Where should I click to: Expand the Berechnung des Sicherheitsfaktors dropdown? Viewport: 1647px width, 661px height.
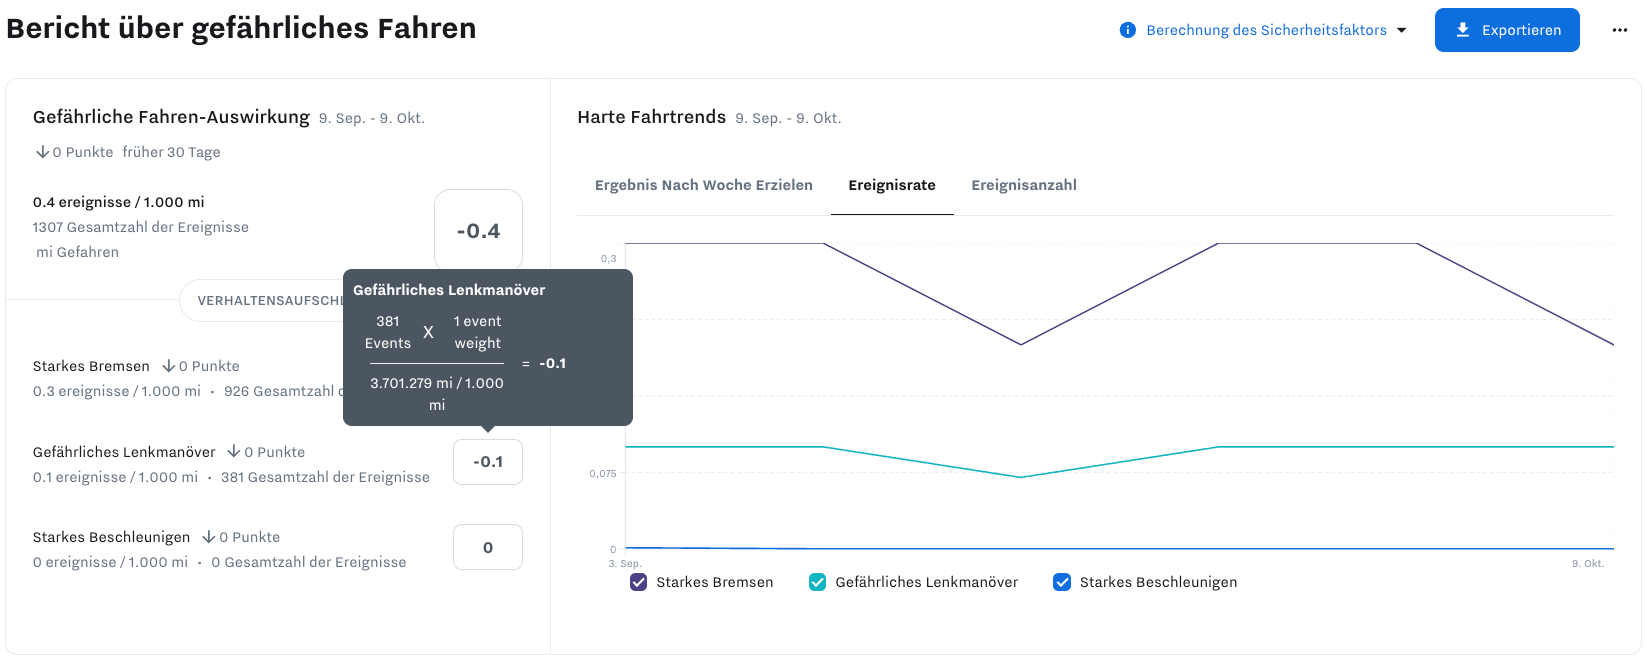(x=1265, y=30)
